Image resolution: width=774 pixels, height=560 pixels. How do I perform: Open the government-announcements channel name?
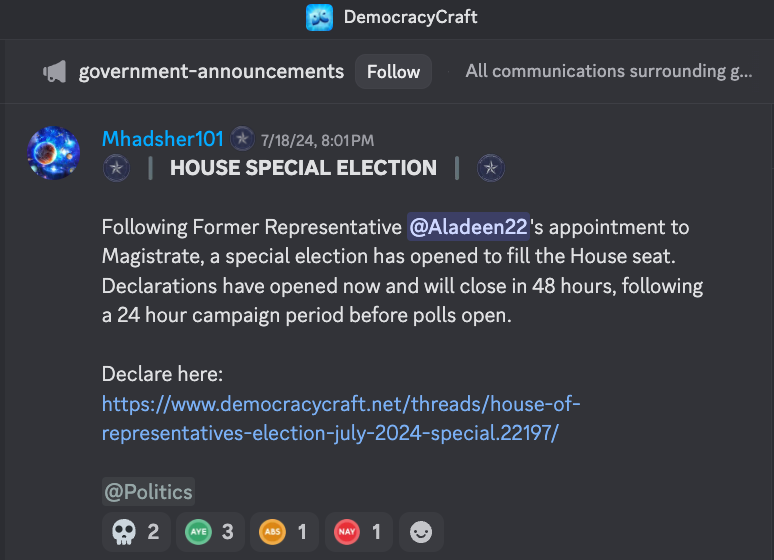pos(211,72)
